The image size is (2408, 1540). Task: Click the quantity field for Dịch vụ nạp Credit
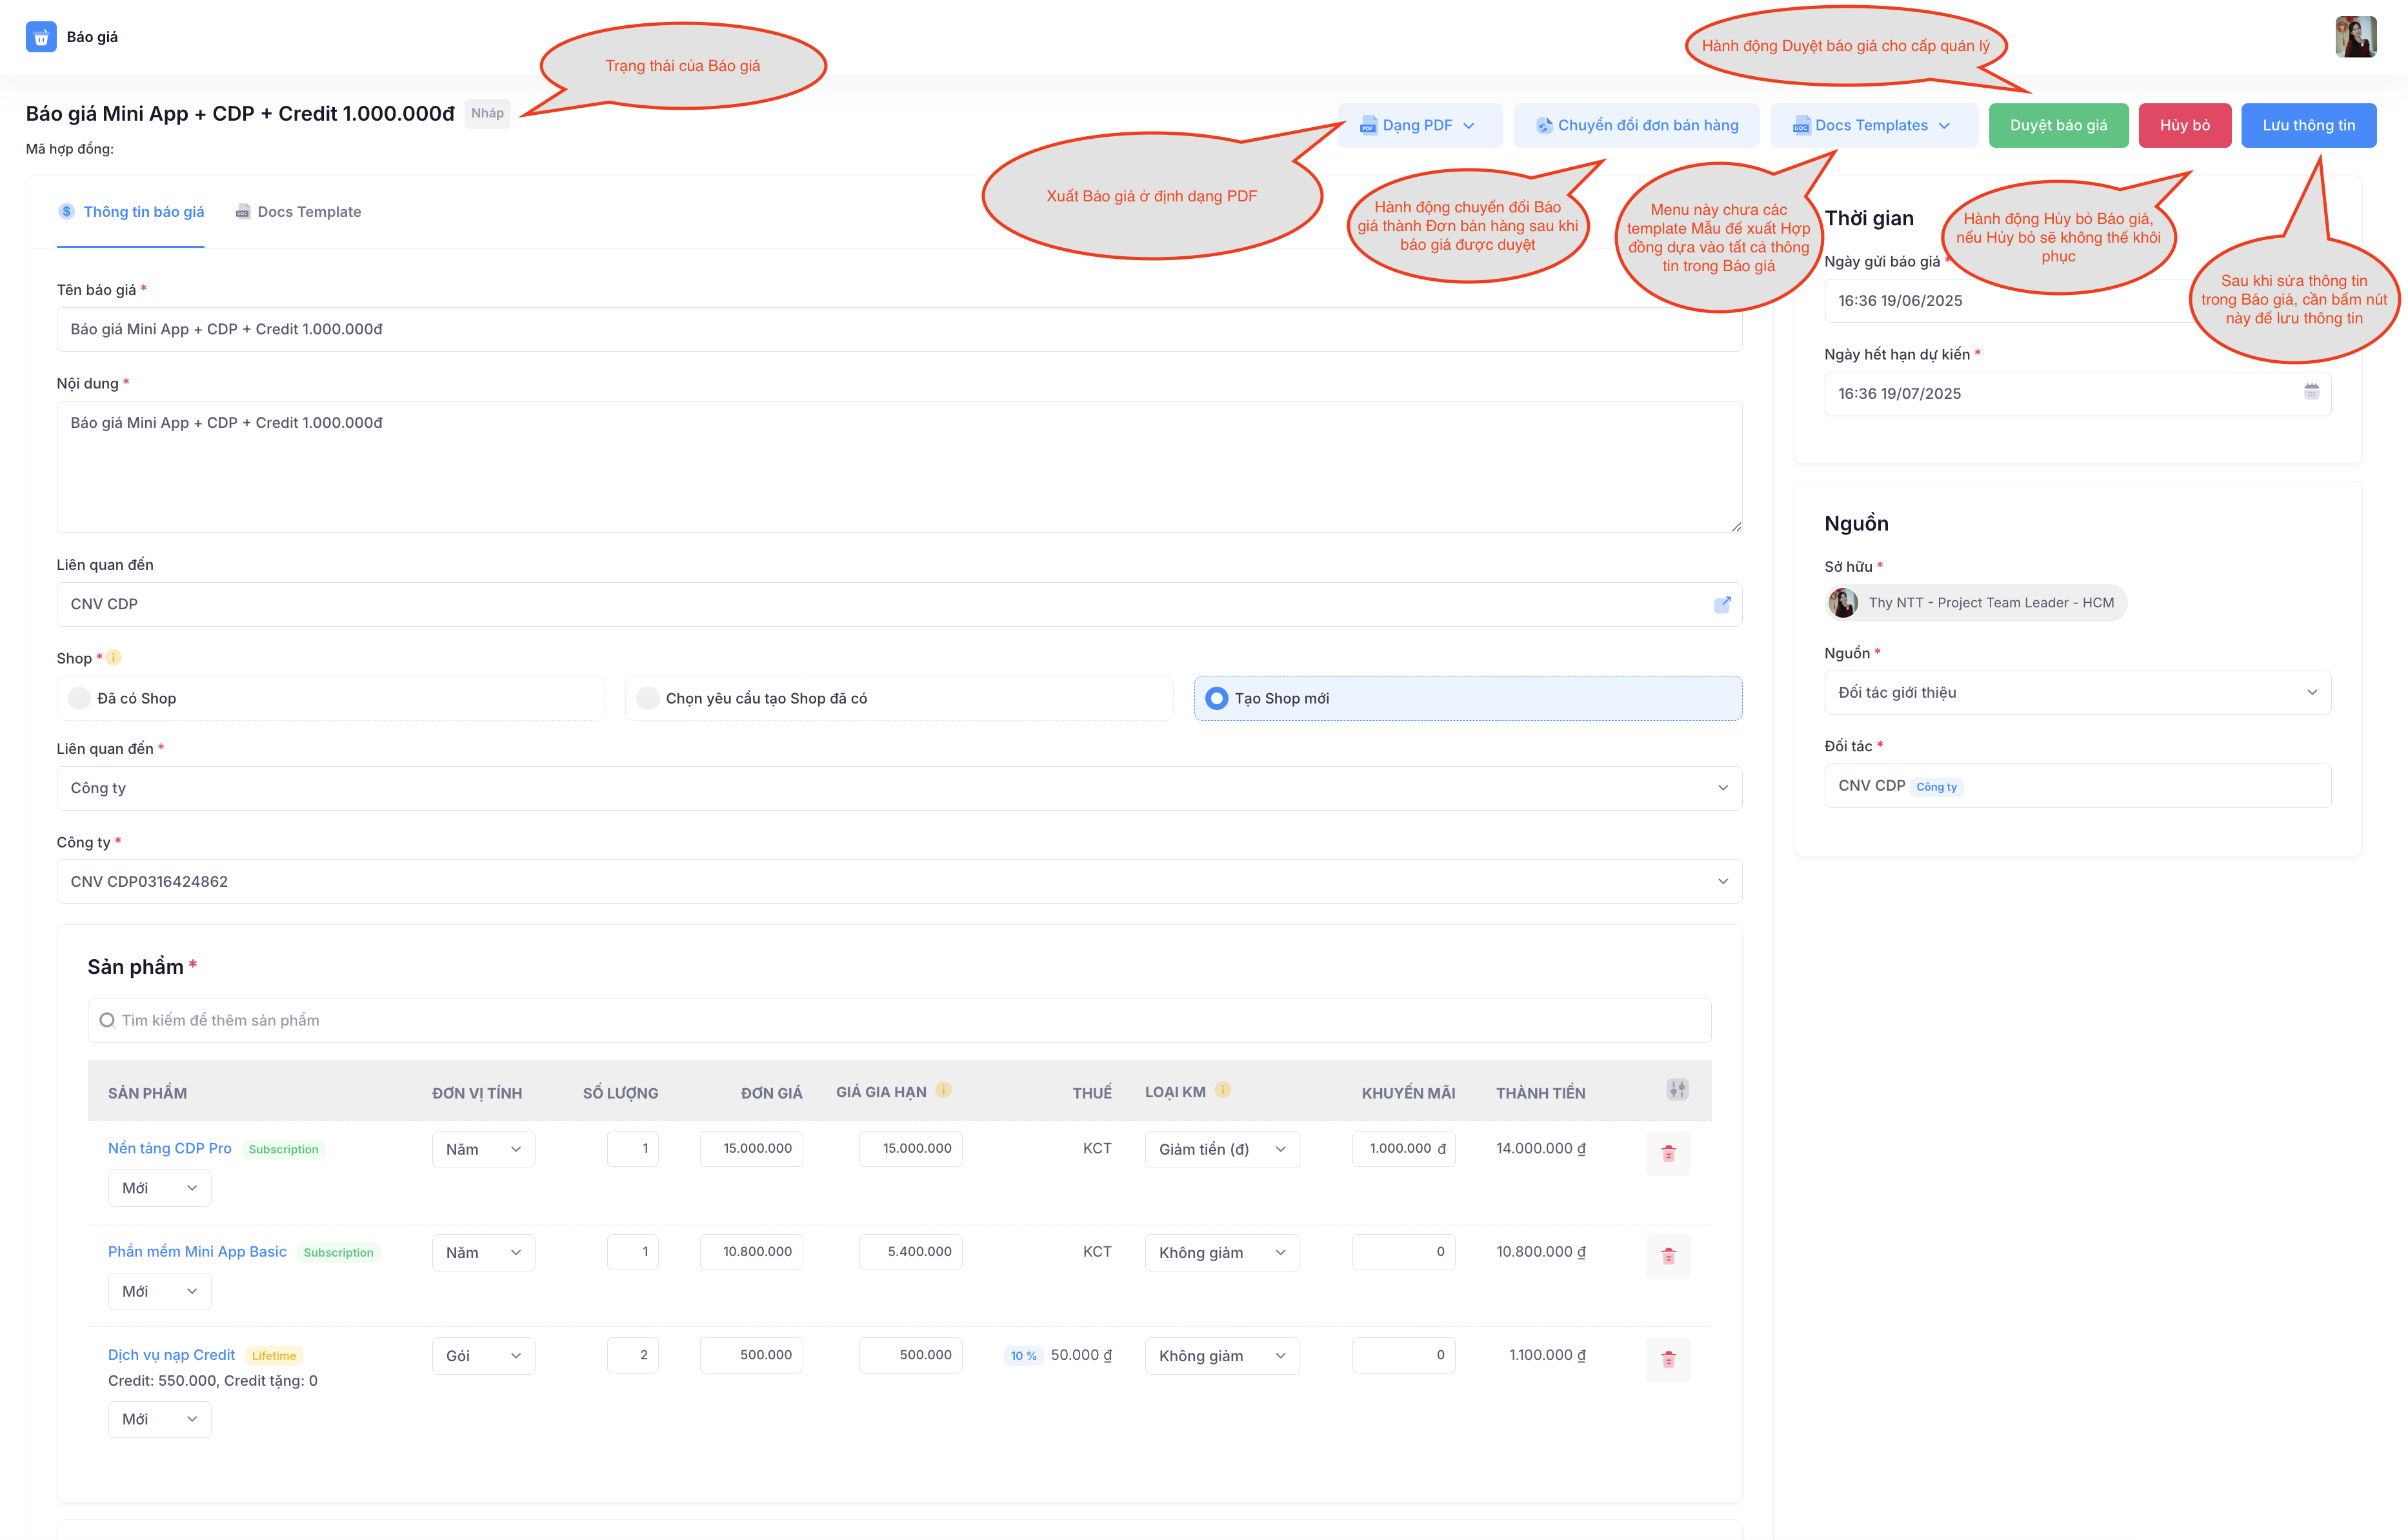tap(632, 1355)
